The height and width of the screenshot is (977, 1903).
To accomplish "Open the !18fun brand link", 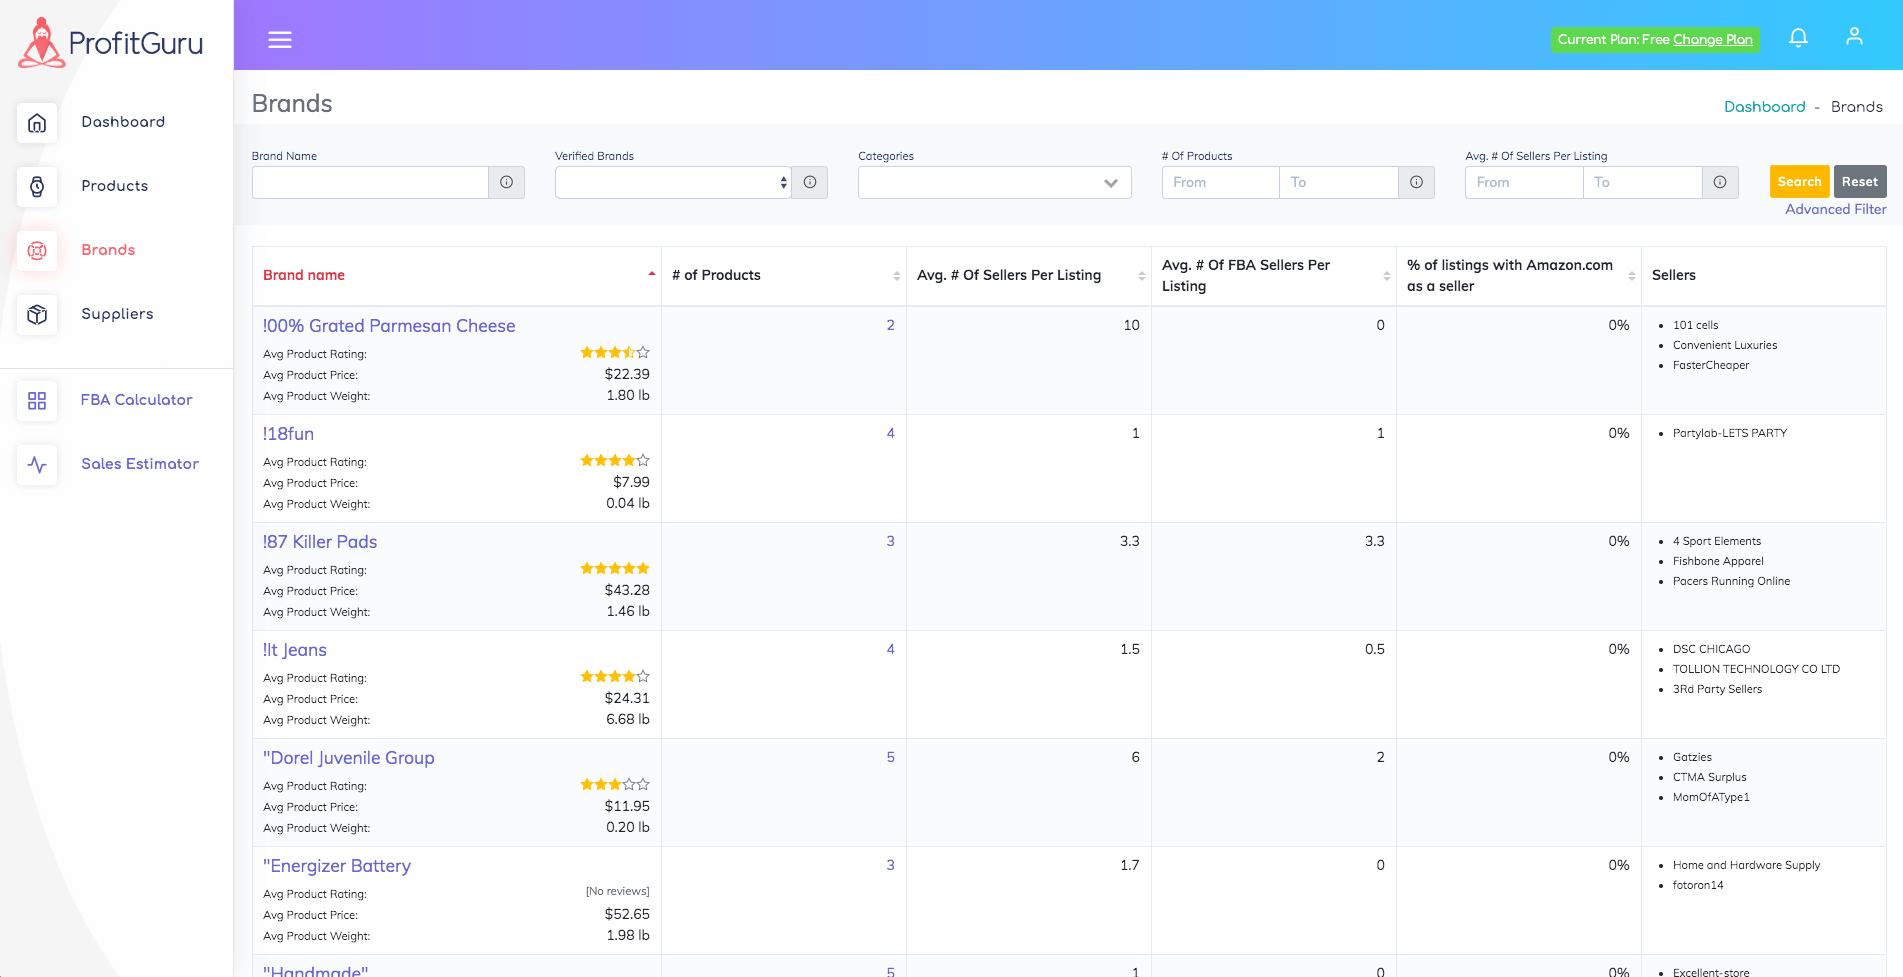I will (289, 434).
